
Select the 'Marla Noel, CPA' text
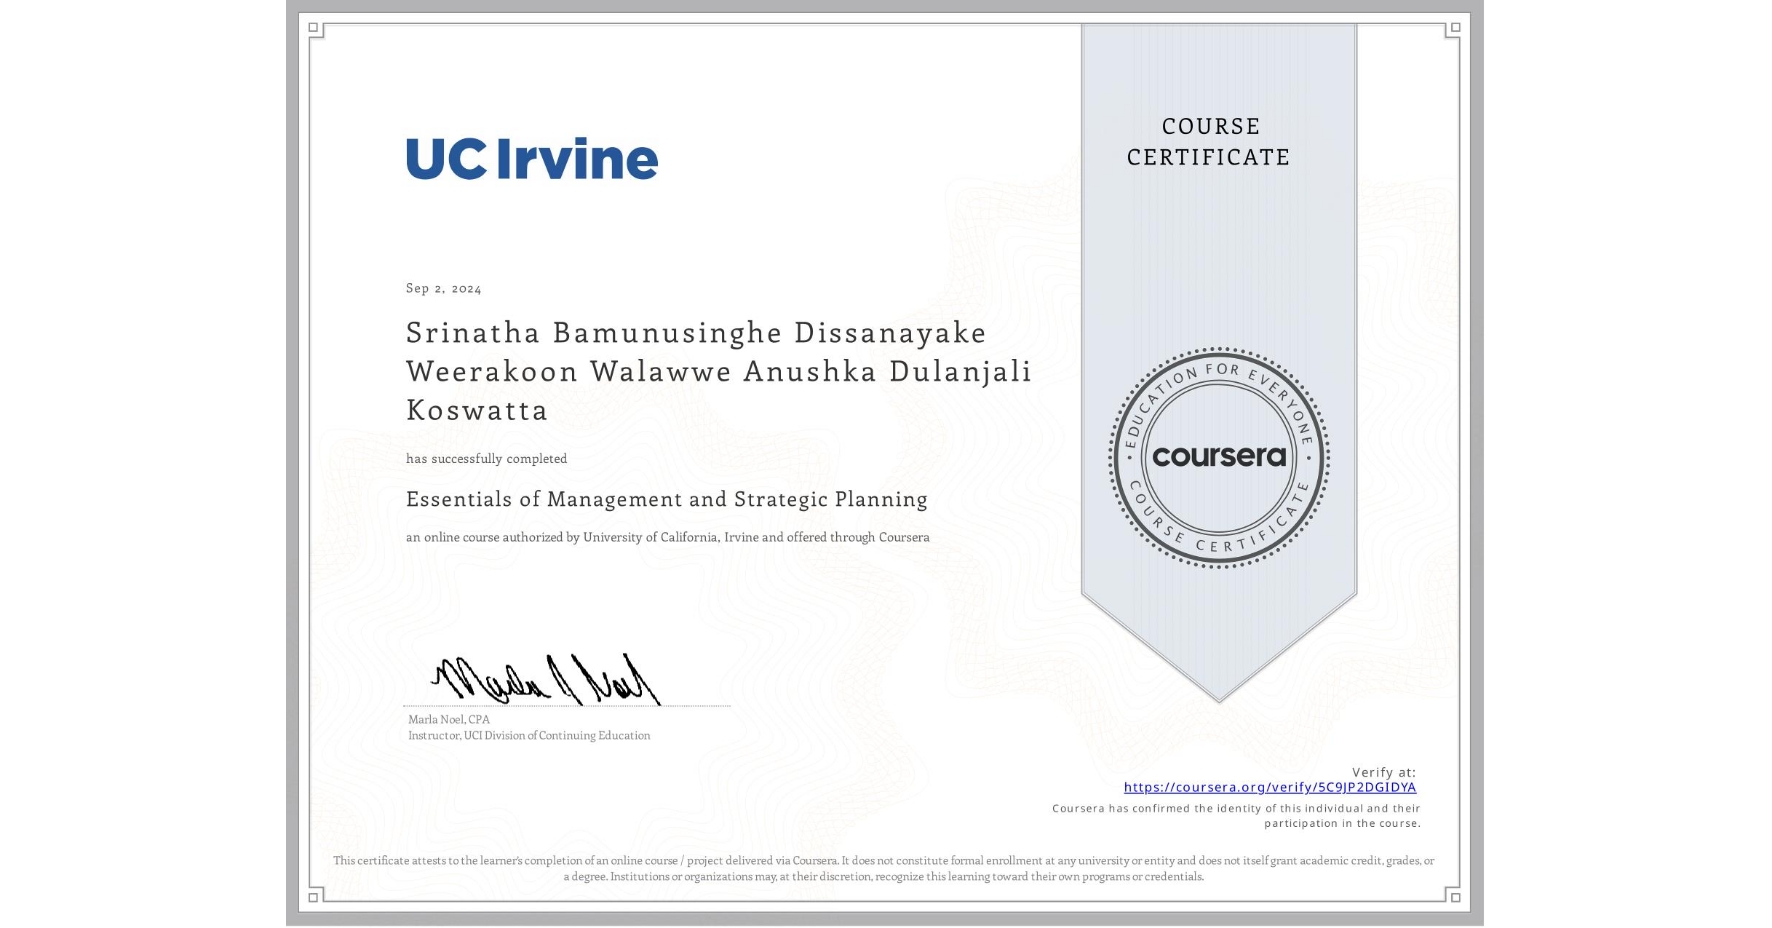pyautogui.click(x=449, y=719)
